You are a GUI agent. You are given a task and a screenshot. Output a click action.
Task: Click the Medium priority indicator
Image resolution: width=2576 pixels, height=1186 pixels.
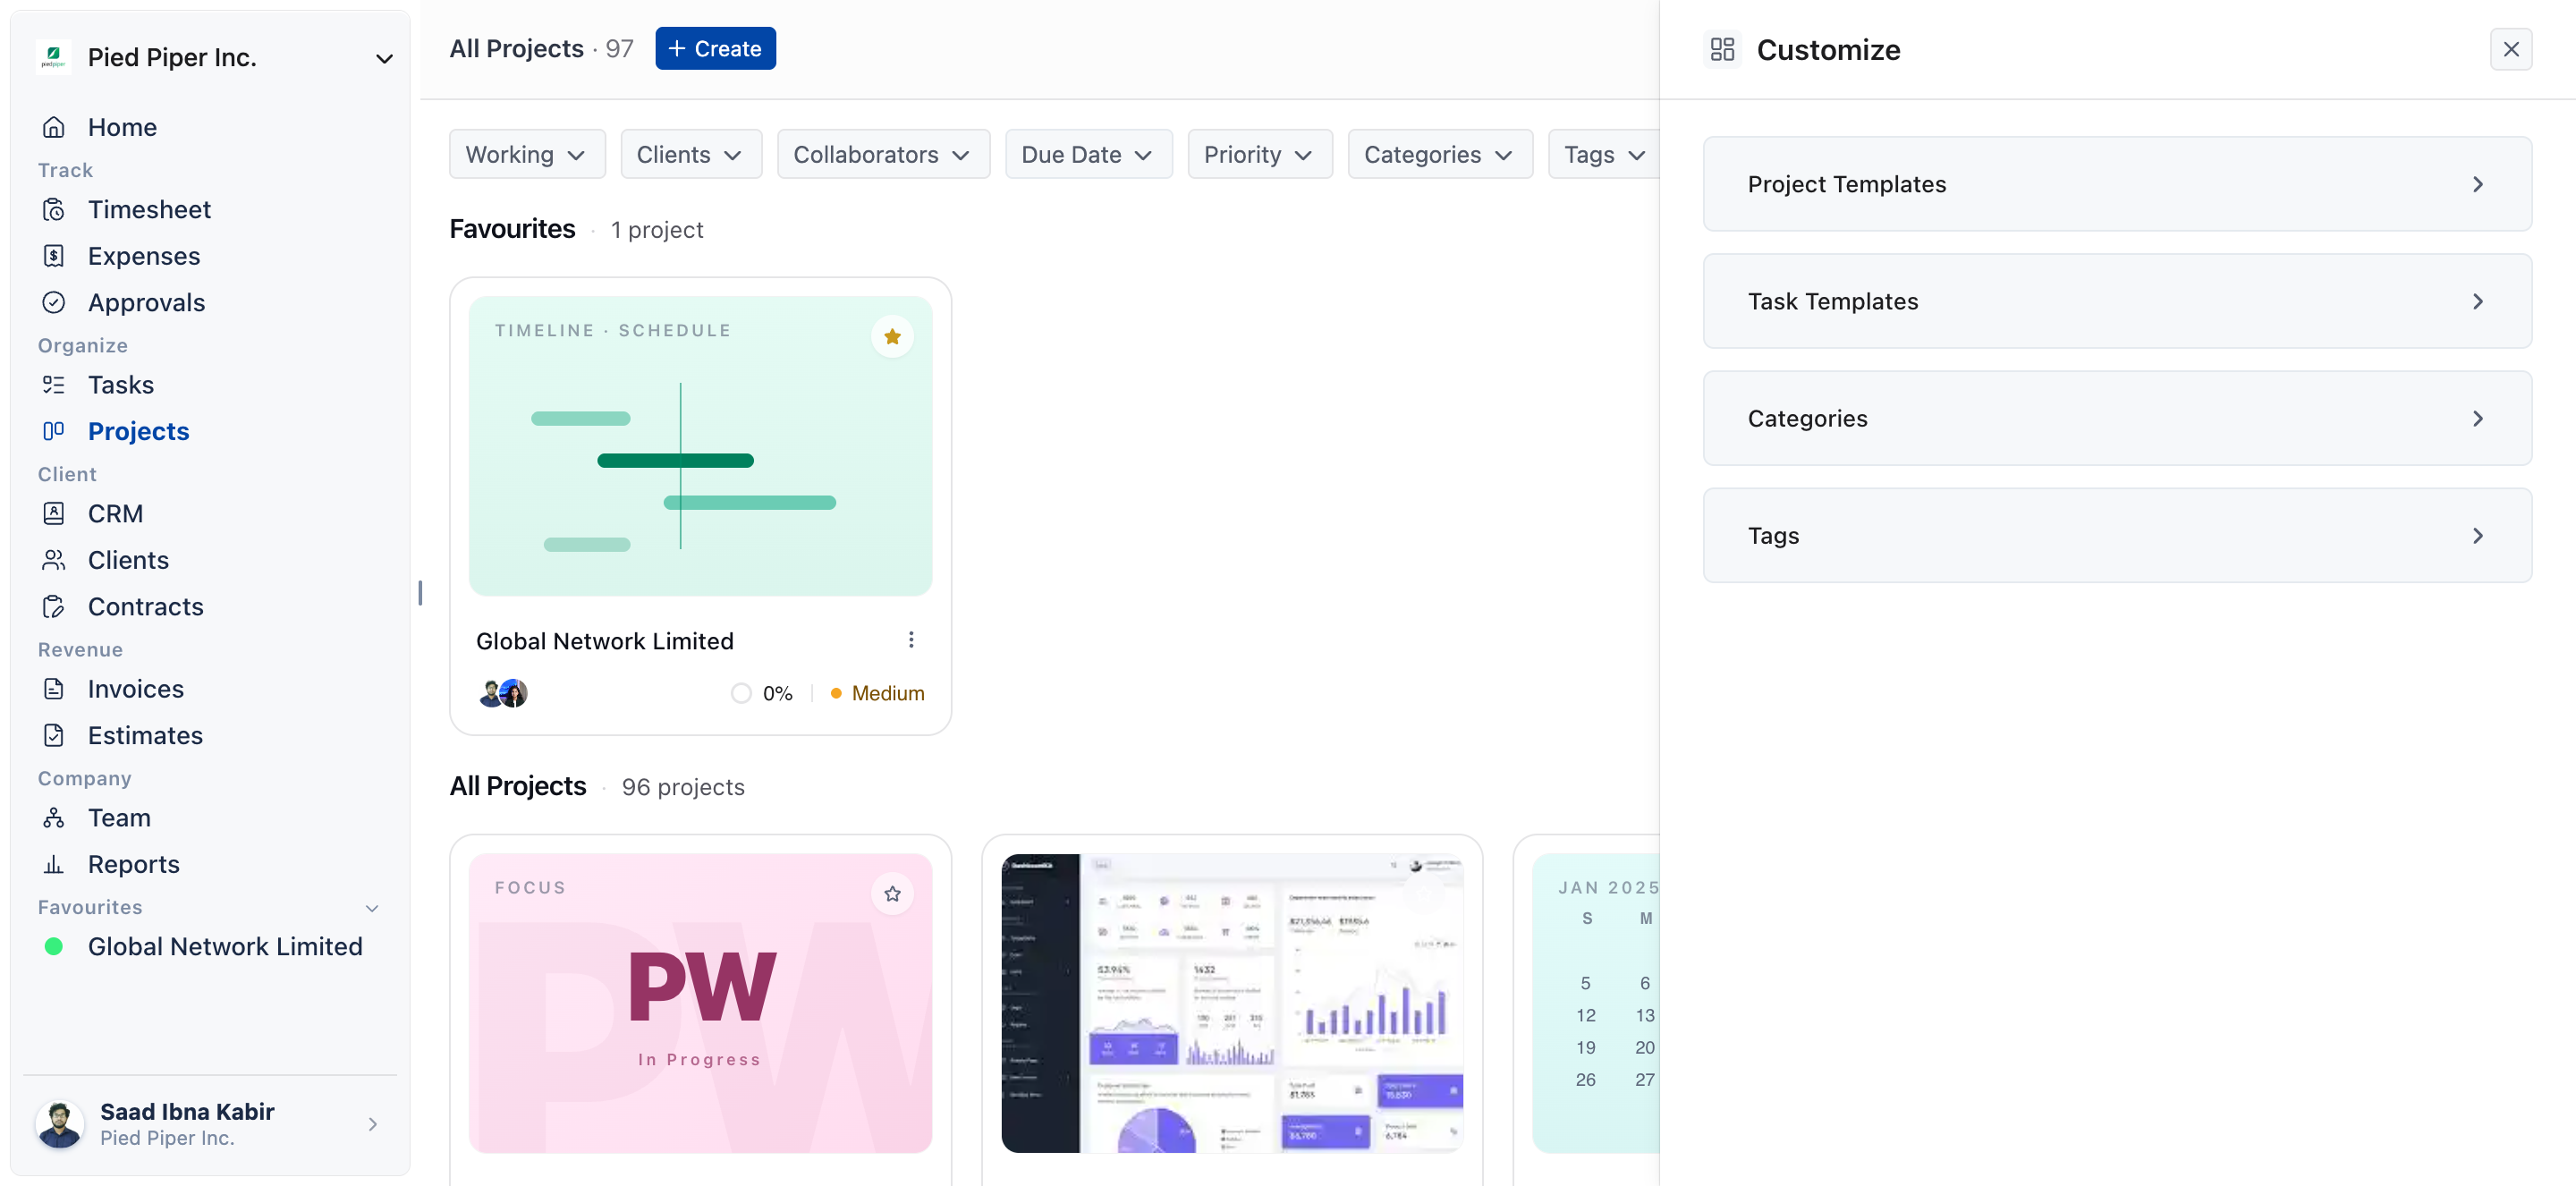coord(877,693)
